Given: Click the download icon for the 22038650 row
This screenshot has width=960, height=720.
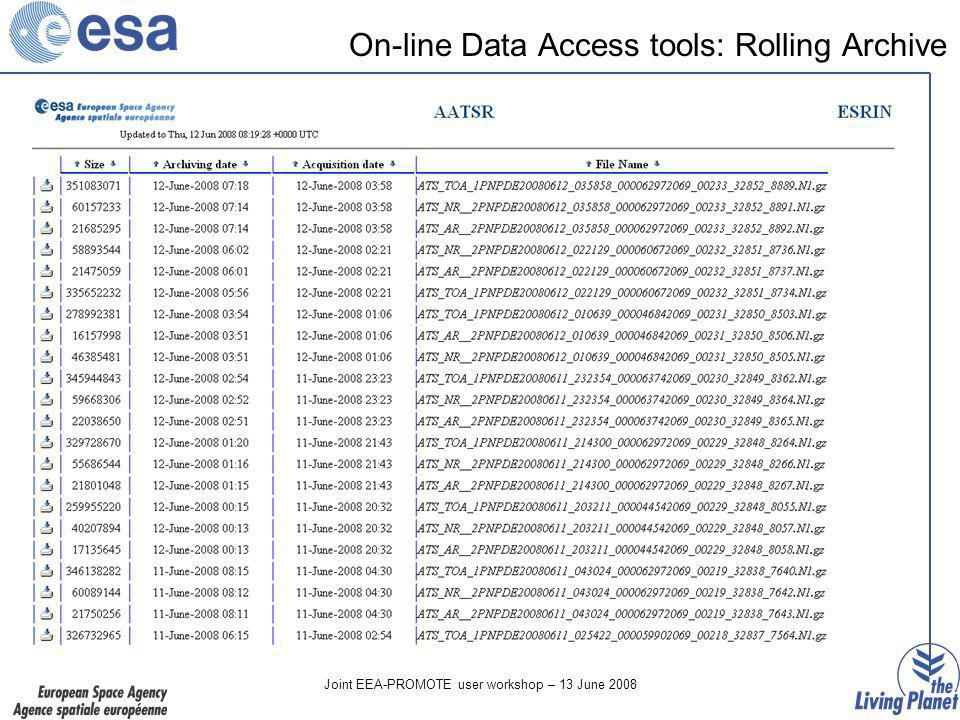Looking at the screenshot, I should pos(47,421).
